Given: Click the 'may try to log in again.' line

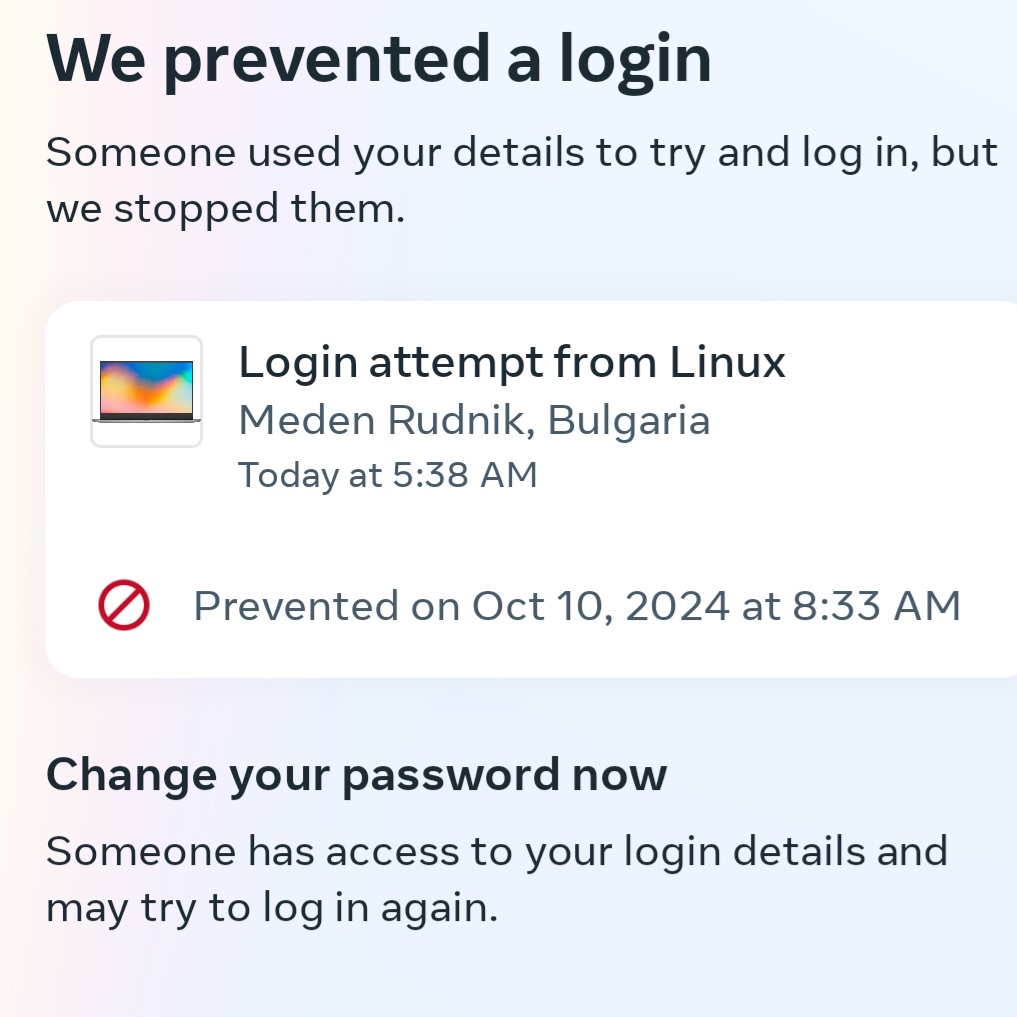Looking at the screenshot, I should click(x=272, y=909).
